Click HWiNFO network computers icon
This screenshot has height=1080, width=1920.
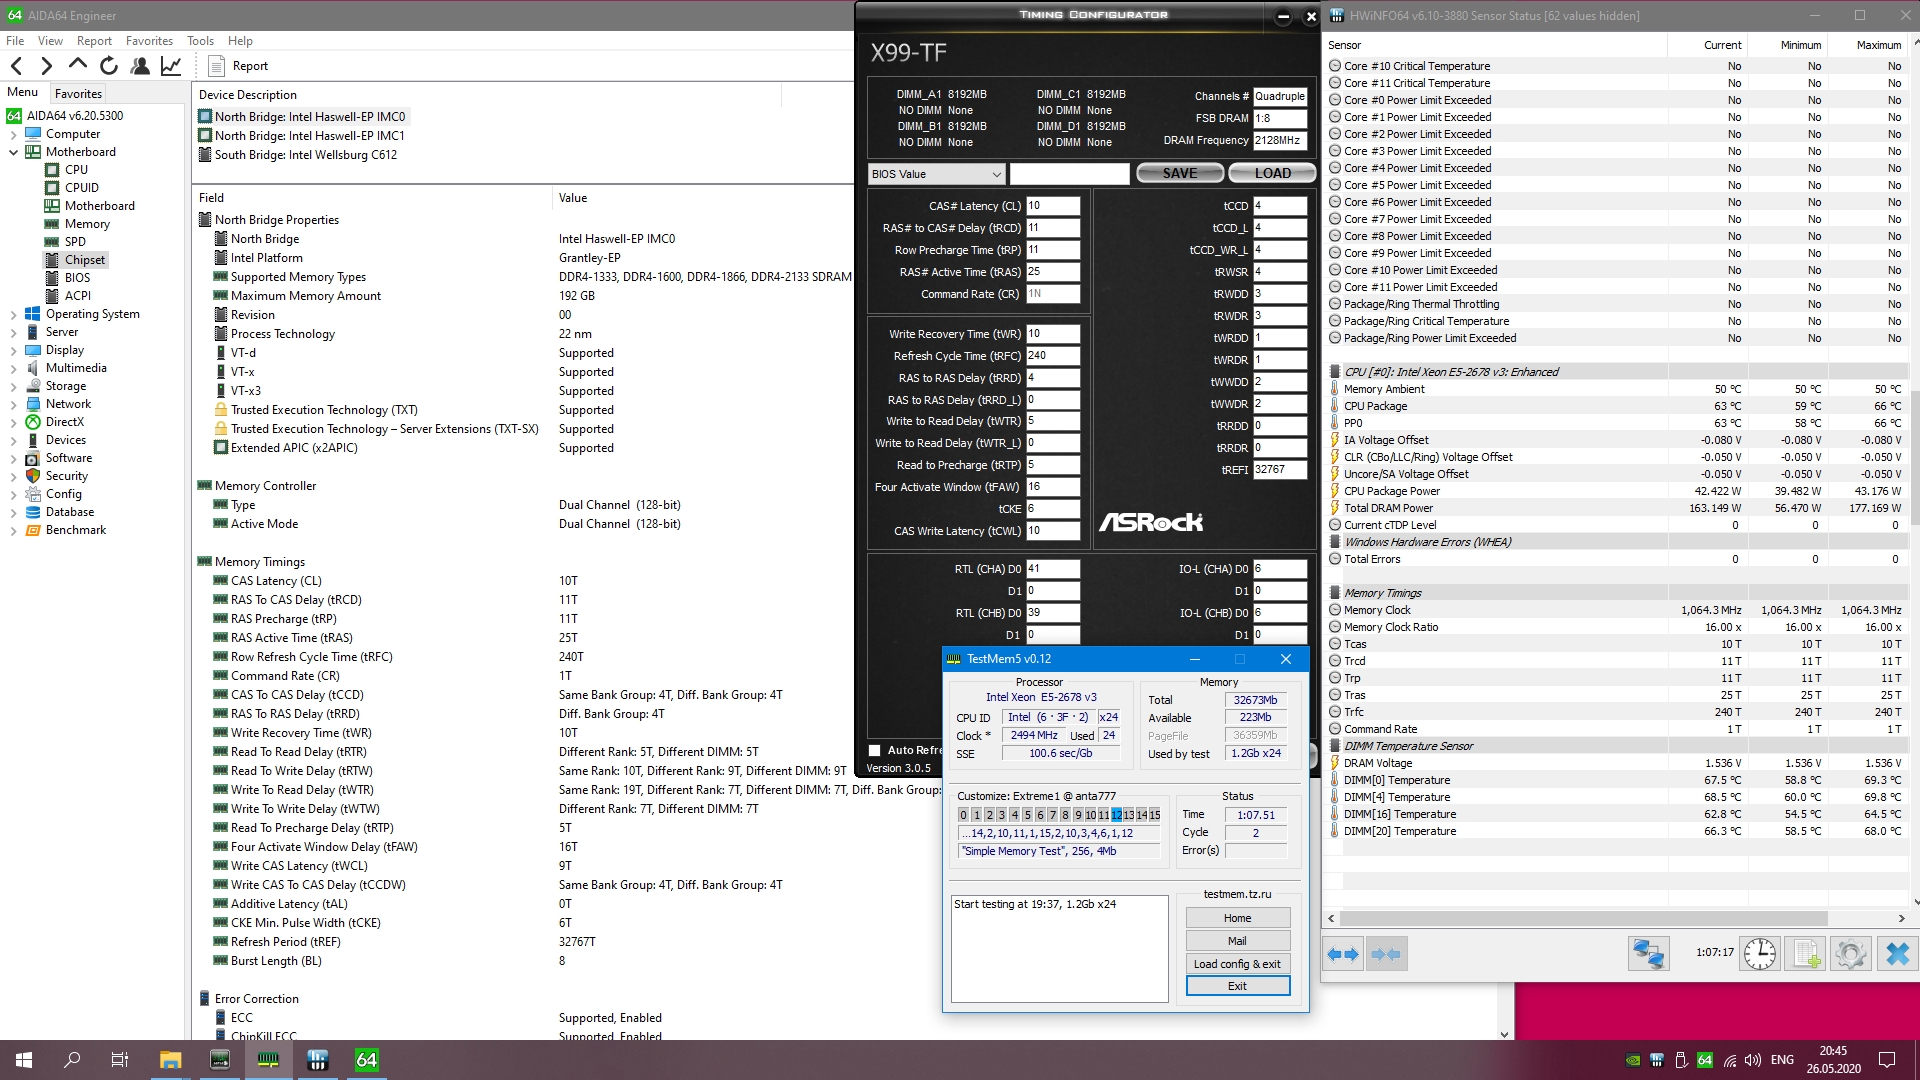point(1648,954)
